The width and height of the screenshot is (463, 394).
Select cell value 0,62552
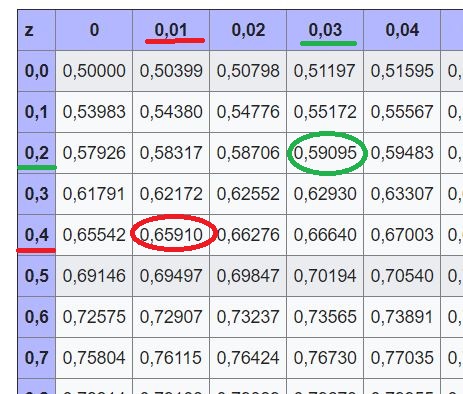click(x=248, y=194)
